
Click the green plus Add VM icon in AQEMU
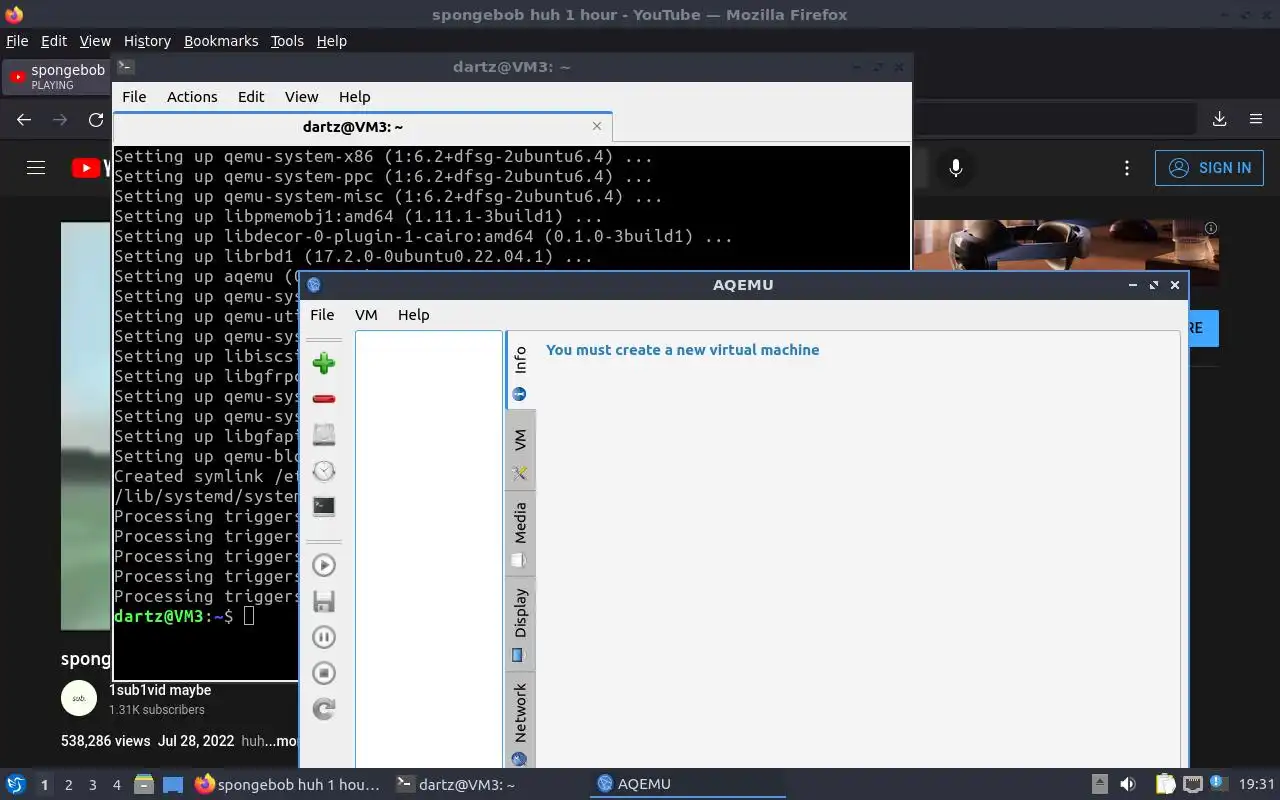pos(323,363)
